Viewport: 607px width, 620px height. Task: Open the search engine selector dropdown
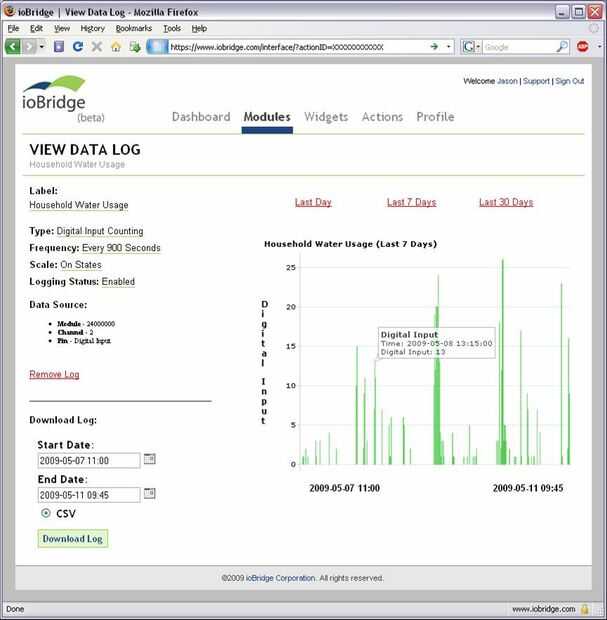coord(471,47)
